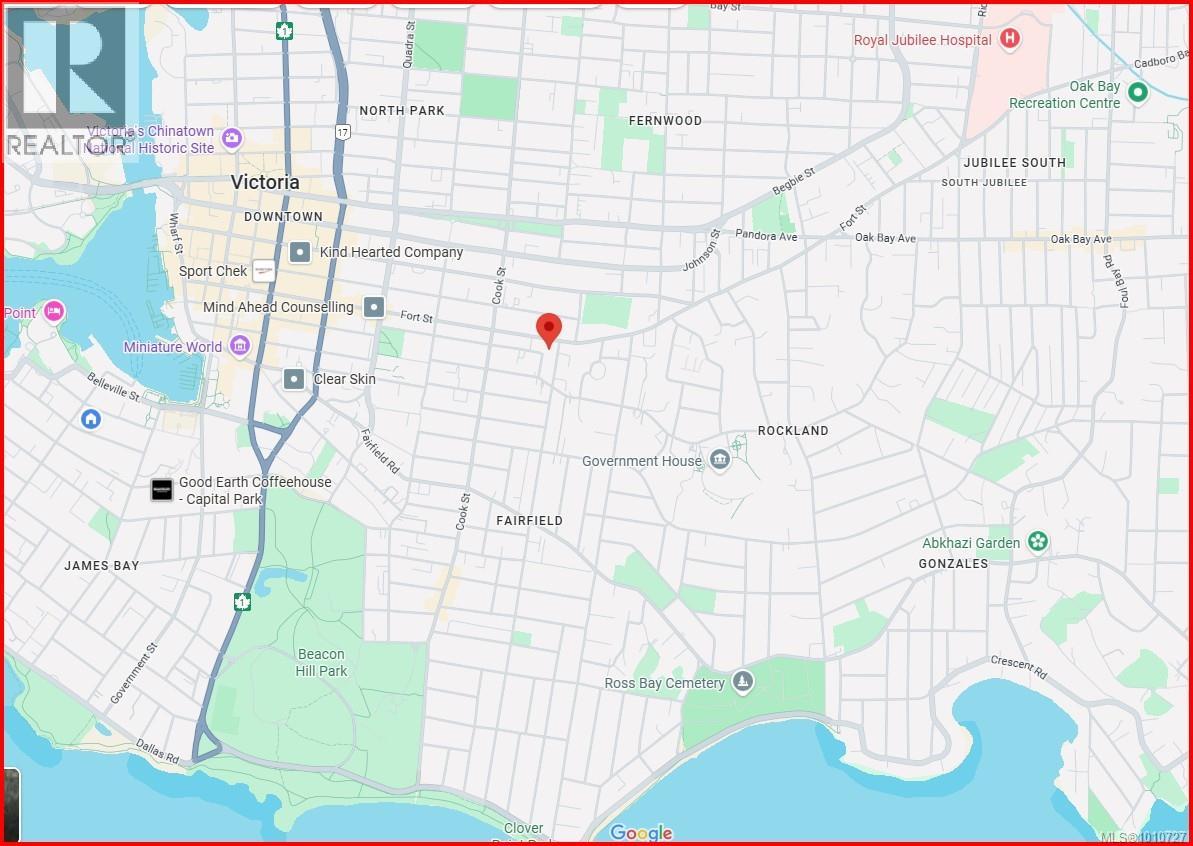This screenshot has height=846, width=1193.
Task: Select the Victoria city label
Action: pos(265,182)
